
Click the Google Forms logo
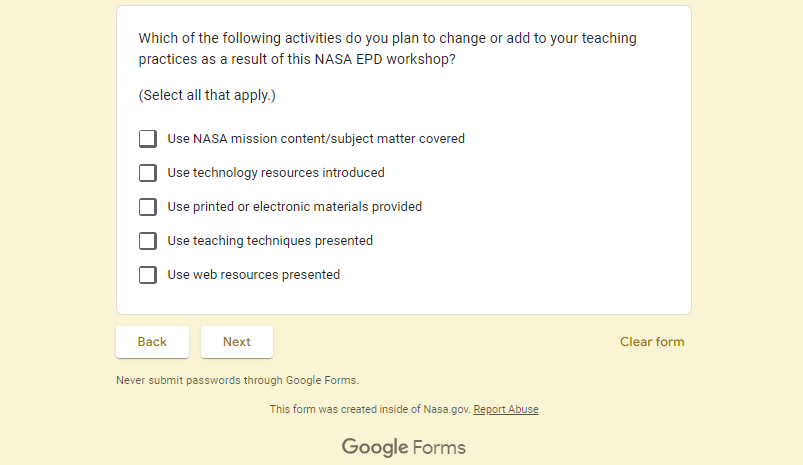tap(404, 447)
